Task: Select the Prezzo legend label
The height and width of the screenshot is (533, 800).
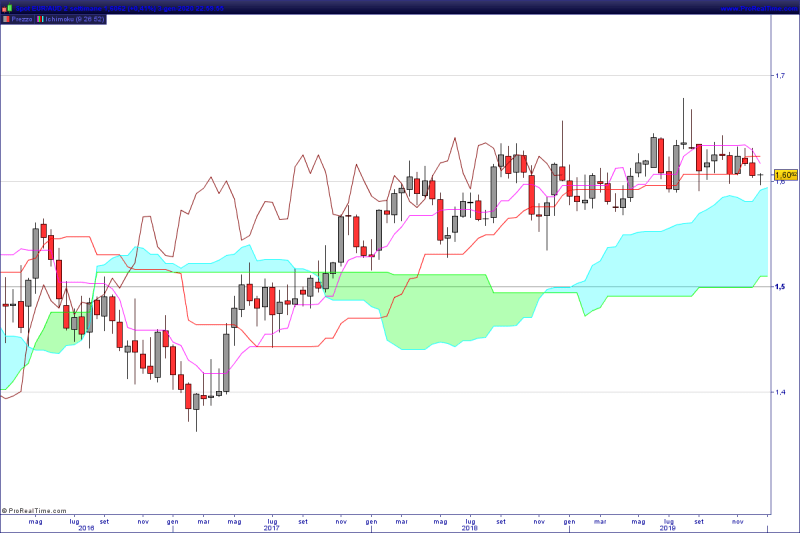Action: [x=22, y=19]
